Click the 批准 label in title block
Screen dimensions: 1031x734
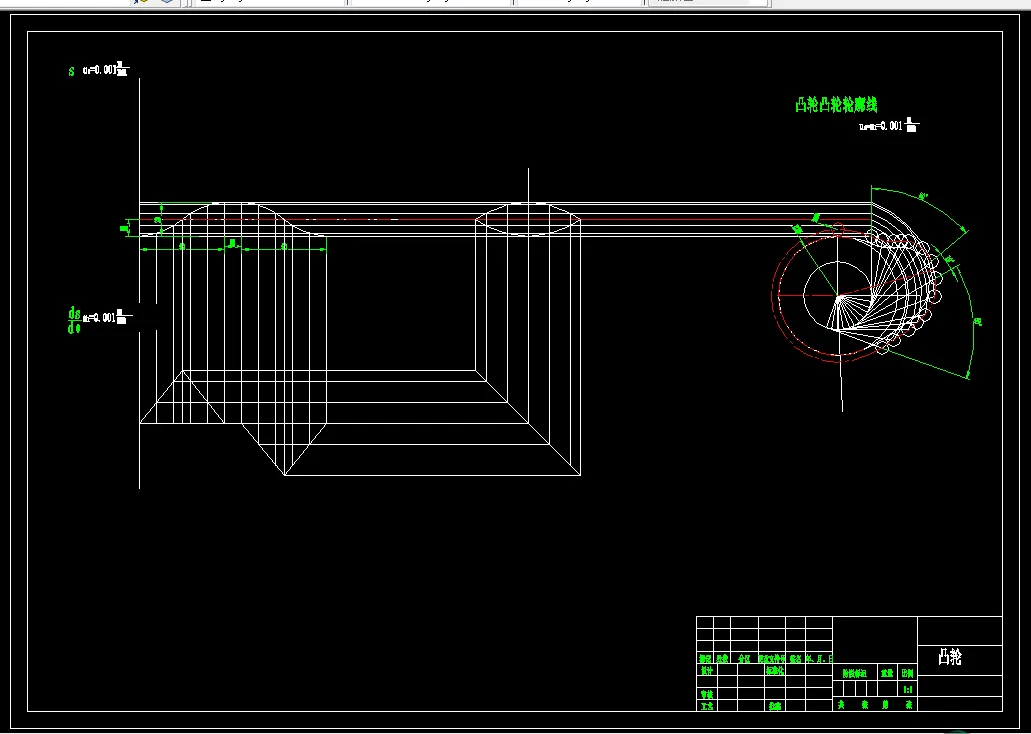click(775, 706)
